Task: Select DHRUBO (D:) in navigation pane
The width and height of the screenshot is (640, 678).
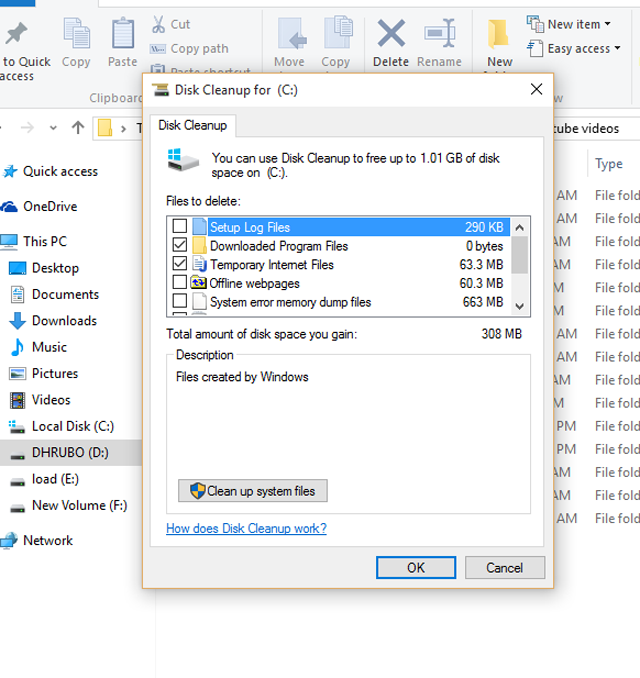Action: 71,453
